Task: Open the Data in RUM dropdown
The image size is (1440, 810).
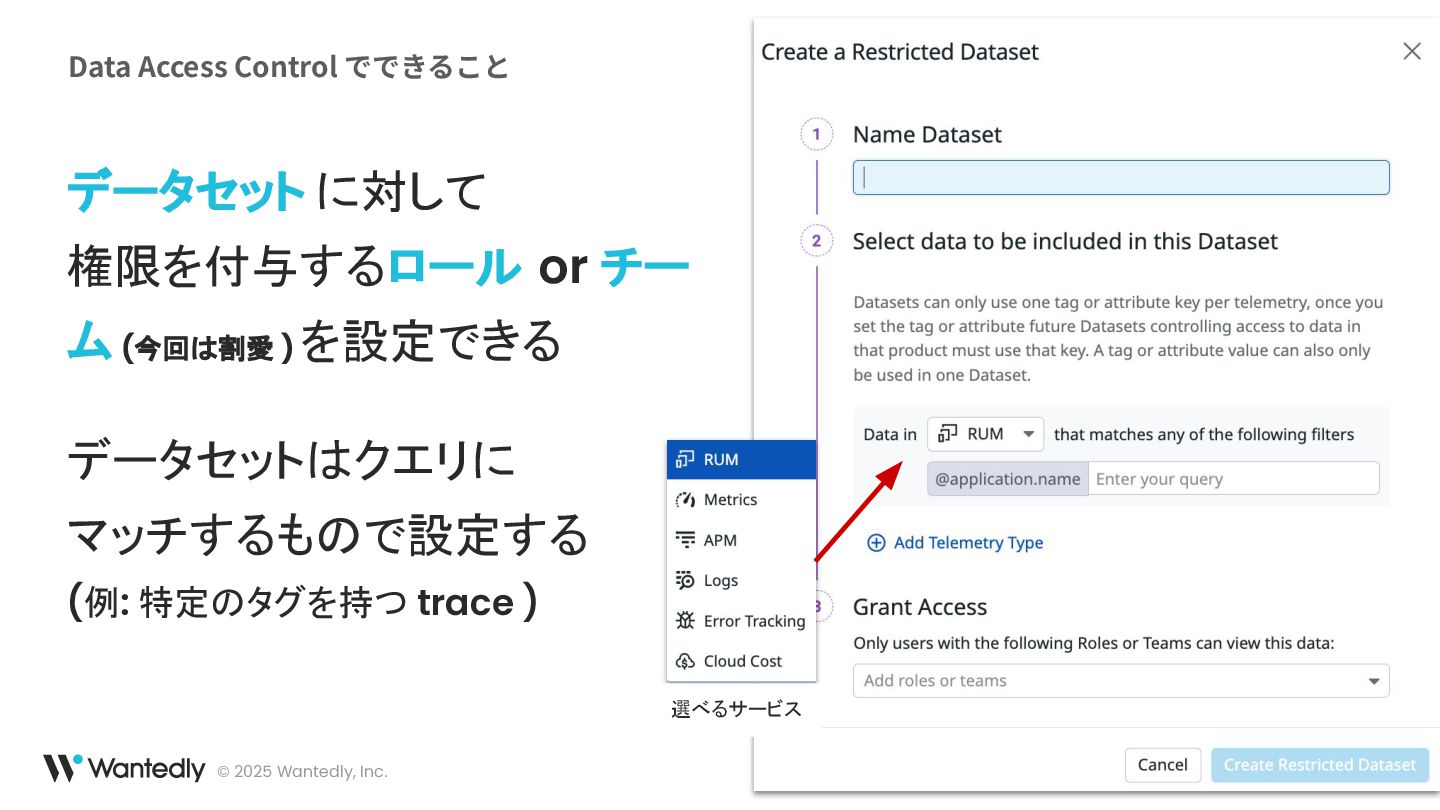Action: coord(986,434)
